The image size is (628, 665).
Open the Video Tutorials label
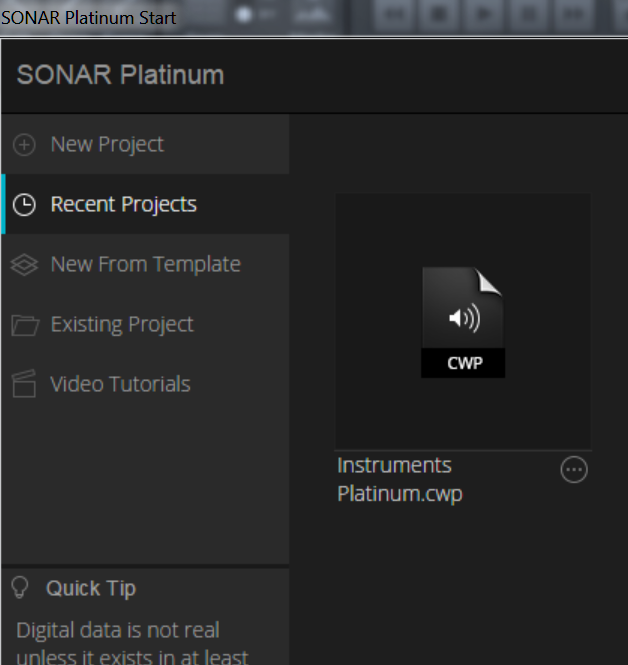tap(120, 385)
